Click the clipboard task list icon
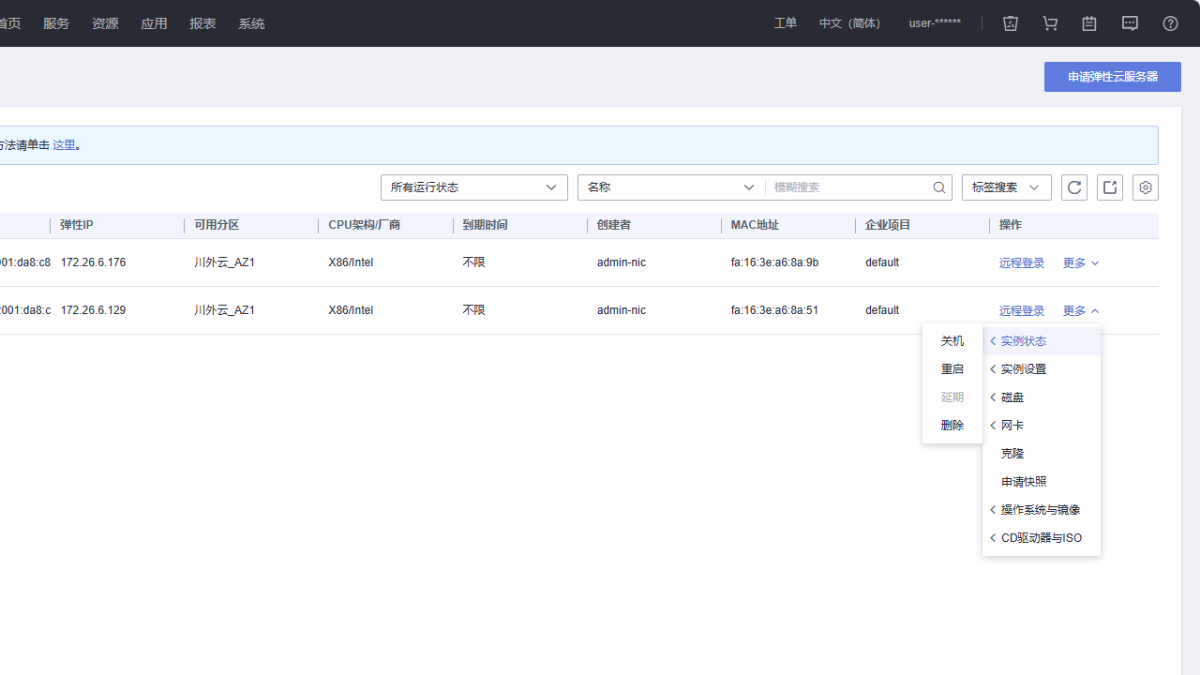 tap(1089, 23)
